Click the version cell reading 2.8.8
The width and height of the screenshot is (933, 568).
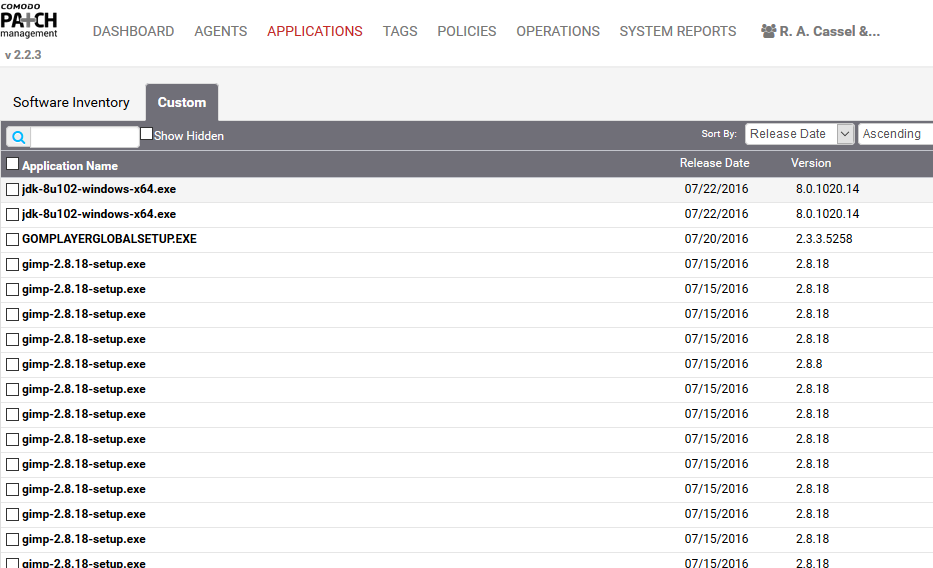[809, 363]
